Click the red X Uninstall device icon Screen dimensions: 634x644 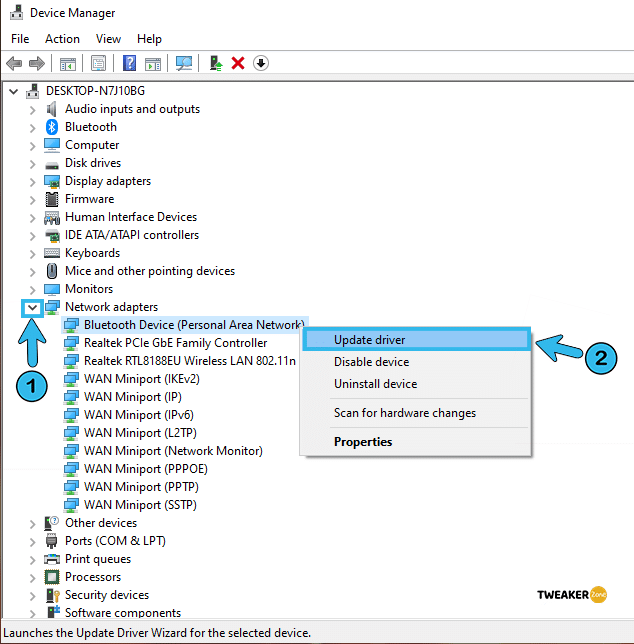[x=238, y=64]
